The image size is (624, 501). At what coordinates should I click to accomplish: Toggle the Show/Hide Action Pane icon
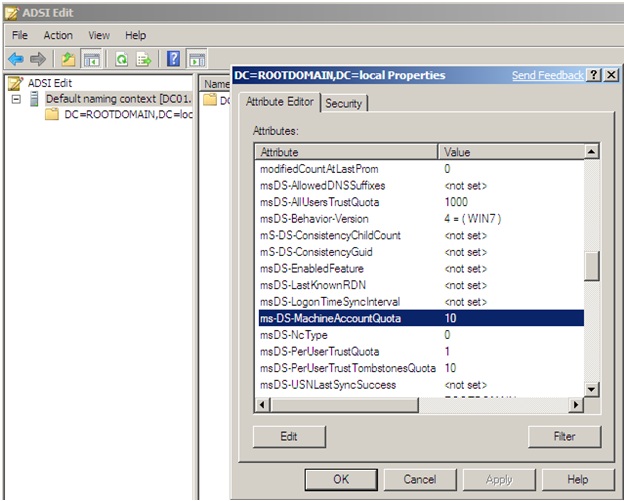pyautogui.click(x=197, y=59)
